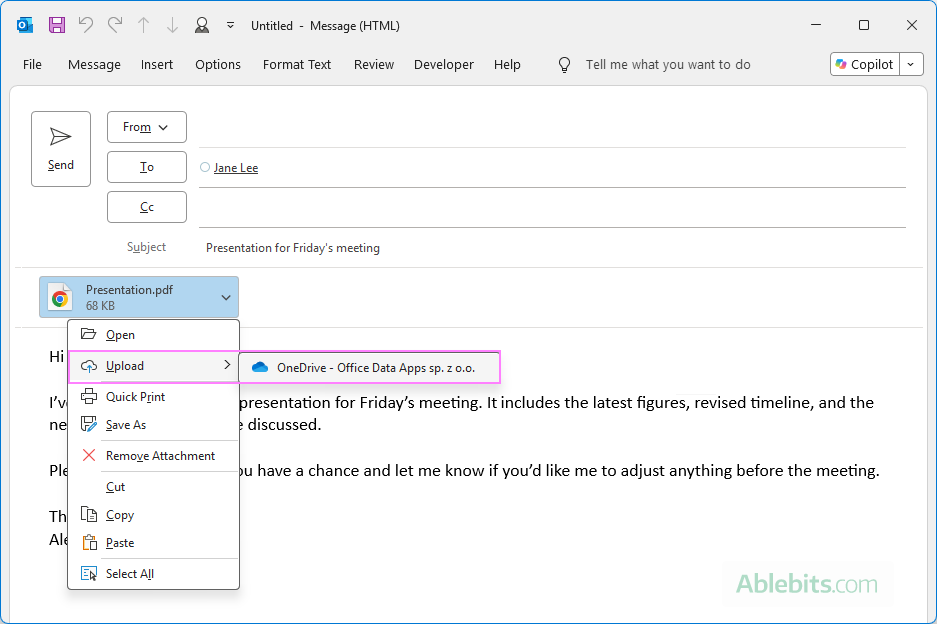Click the lightbulb Tell me icon

click(x=564, y=65)
